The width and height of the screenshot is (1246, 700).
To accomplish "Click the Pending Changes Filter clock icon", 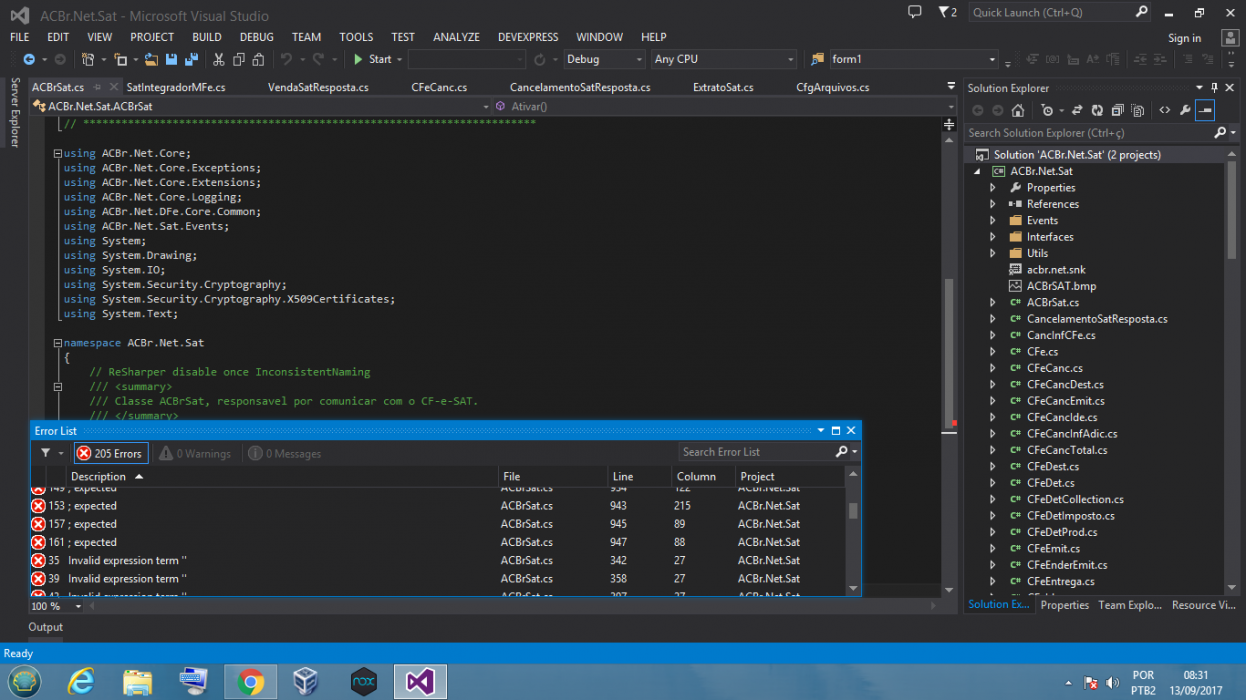I will (1047, 111).
